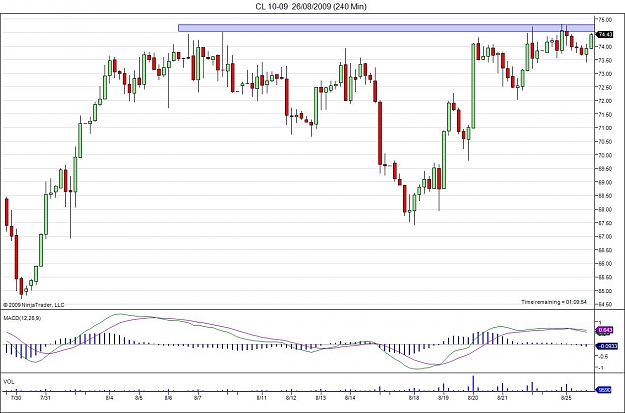Screen dimensions: 625x413
Task: Click the 8/13 date label
Action: coord(320,398)
